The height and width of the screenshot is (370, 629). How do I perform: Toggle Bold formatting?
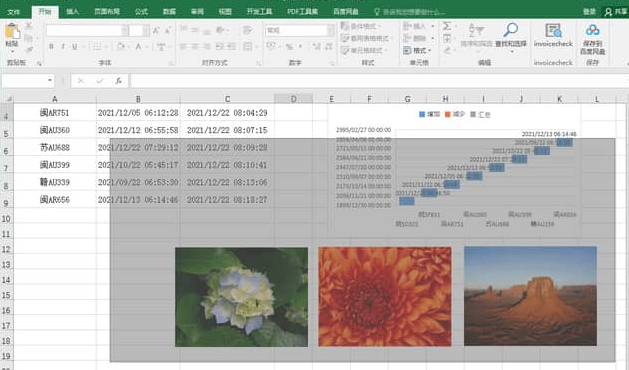point(51,47)
